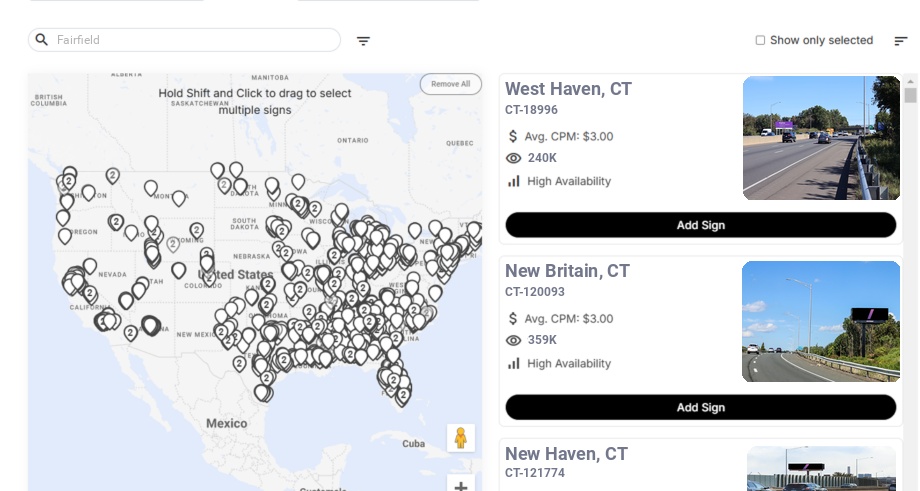Click the Remove All button
Image resolution: width=920 pixels, height=491 pixels.
pyautogui.click(x=450, y=84)
